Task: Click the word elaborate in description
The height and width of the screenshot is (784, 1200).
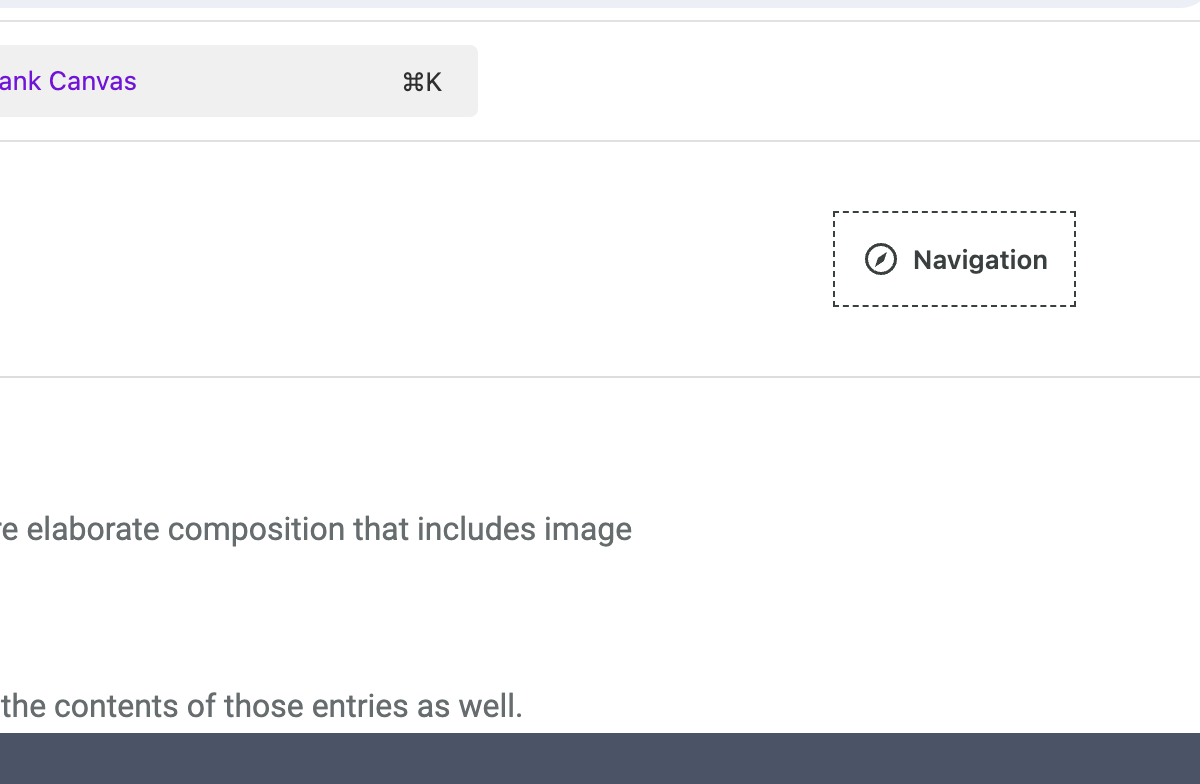Action: [x=93, y=529]
